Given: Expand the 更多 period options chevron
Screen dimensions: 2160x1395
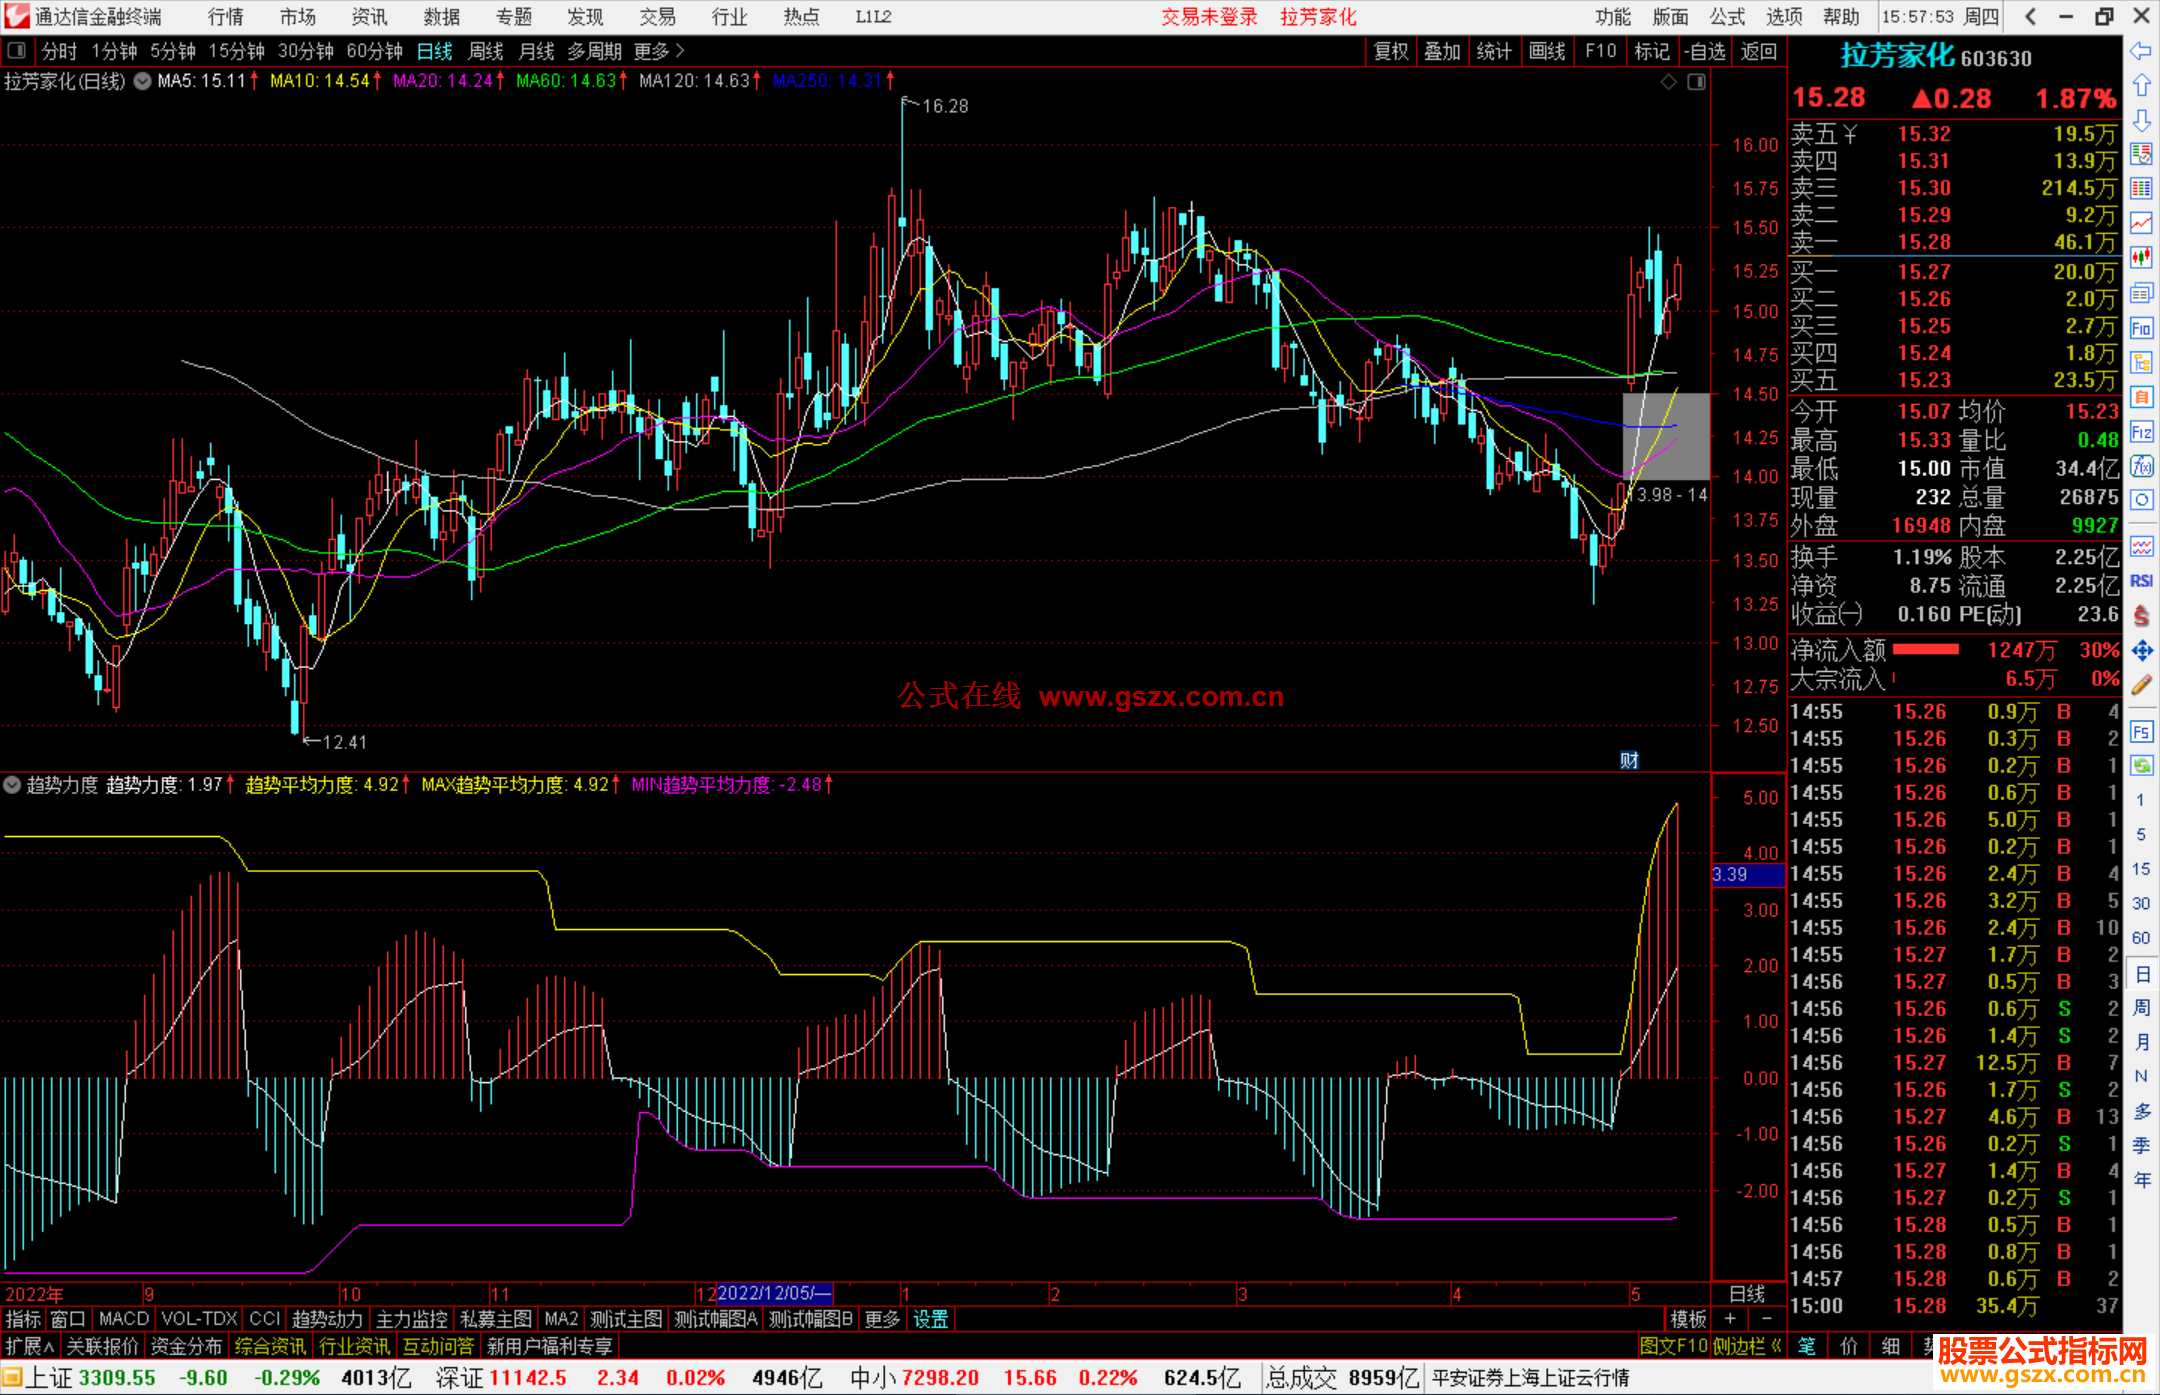Looking at the screenshot, I should (x=680, y=51).
